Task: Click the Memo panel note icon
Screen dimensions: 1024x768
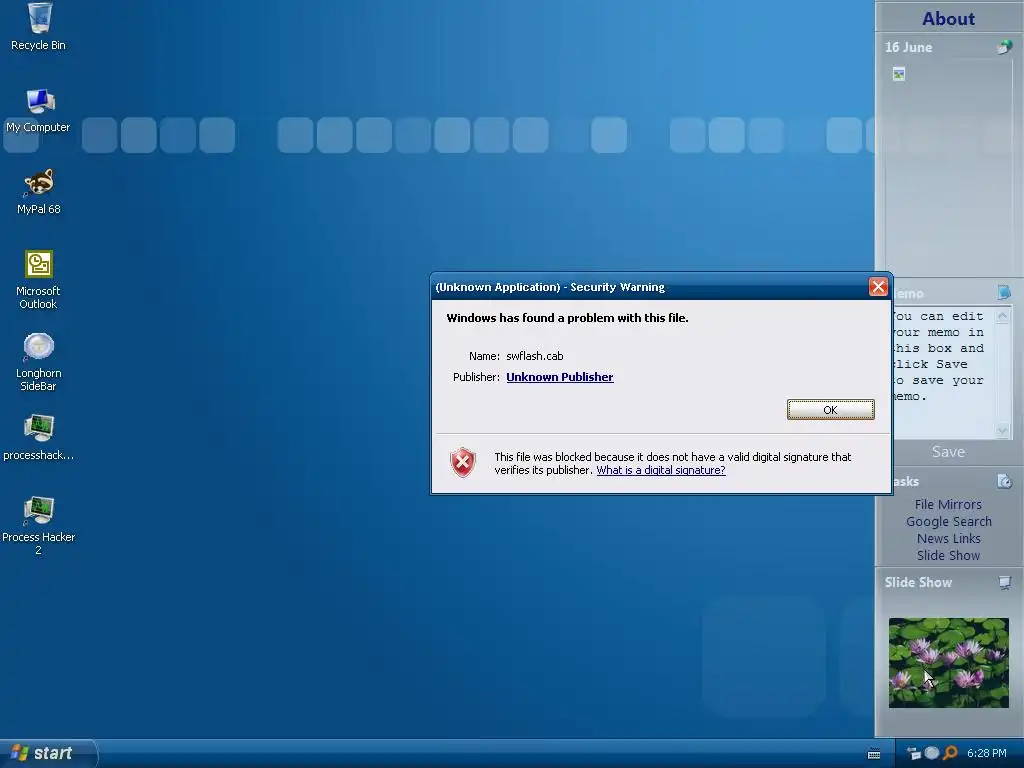Action: [x=1004, y=292]
